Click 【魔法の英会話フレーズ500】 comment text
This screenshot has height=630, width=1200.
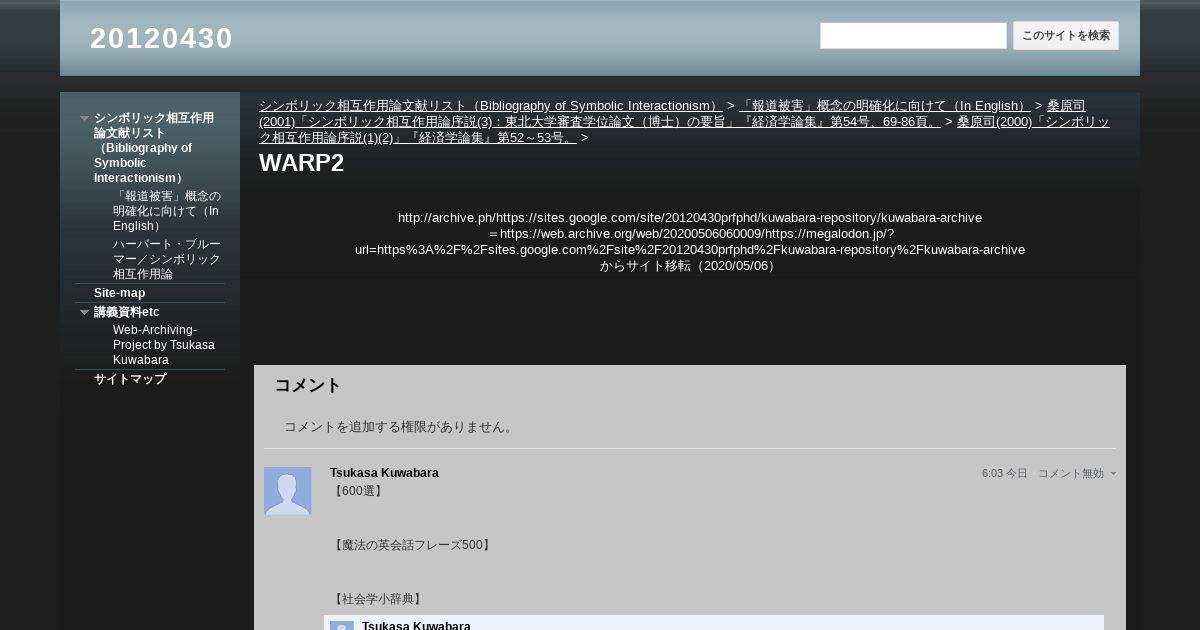click(411, 545)
